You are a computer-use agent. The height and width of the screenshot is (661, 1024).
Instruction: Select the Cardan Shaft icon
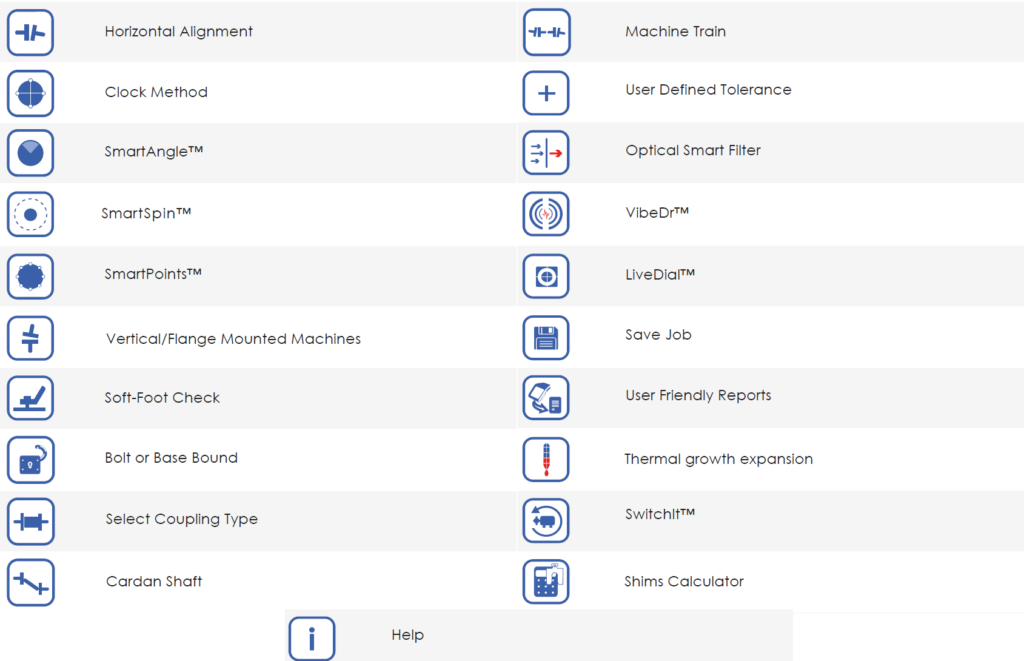[30, 582]
